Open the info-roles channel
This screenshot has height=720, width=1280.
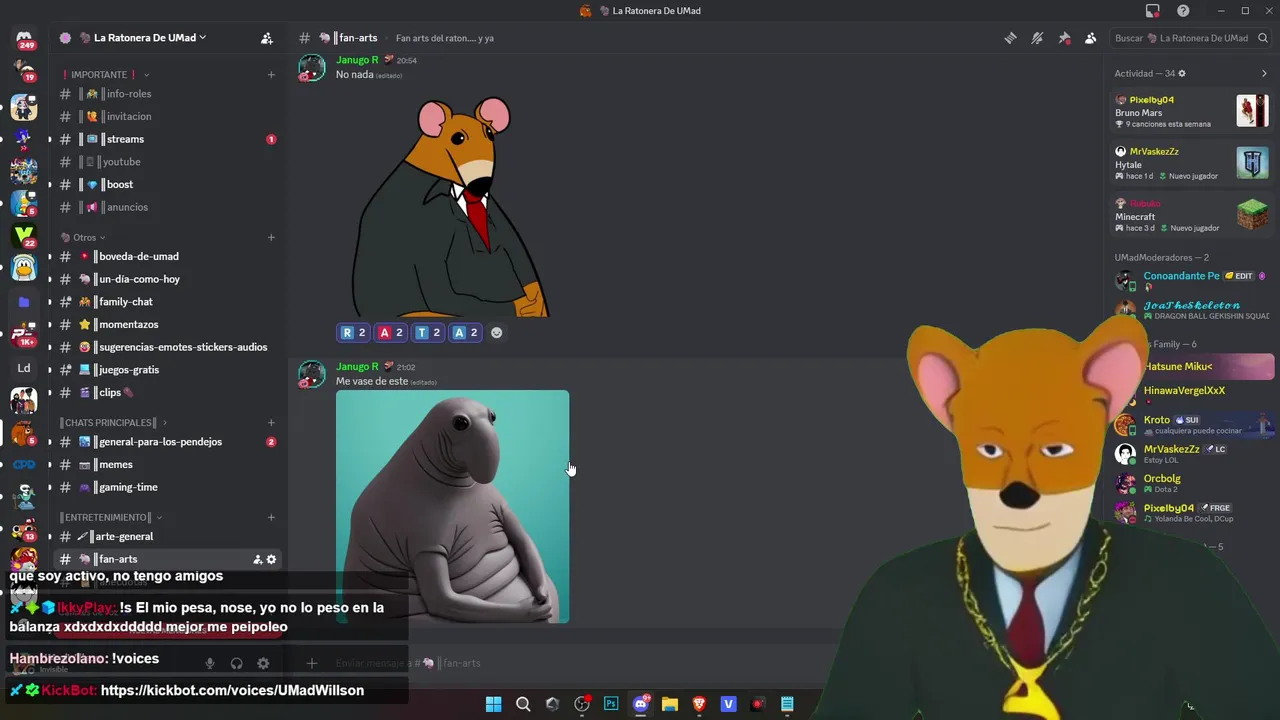[x=167, y=94]
